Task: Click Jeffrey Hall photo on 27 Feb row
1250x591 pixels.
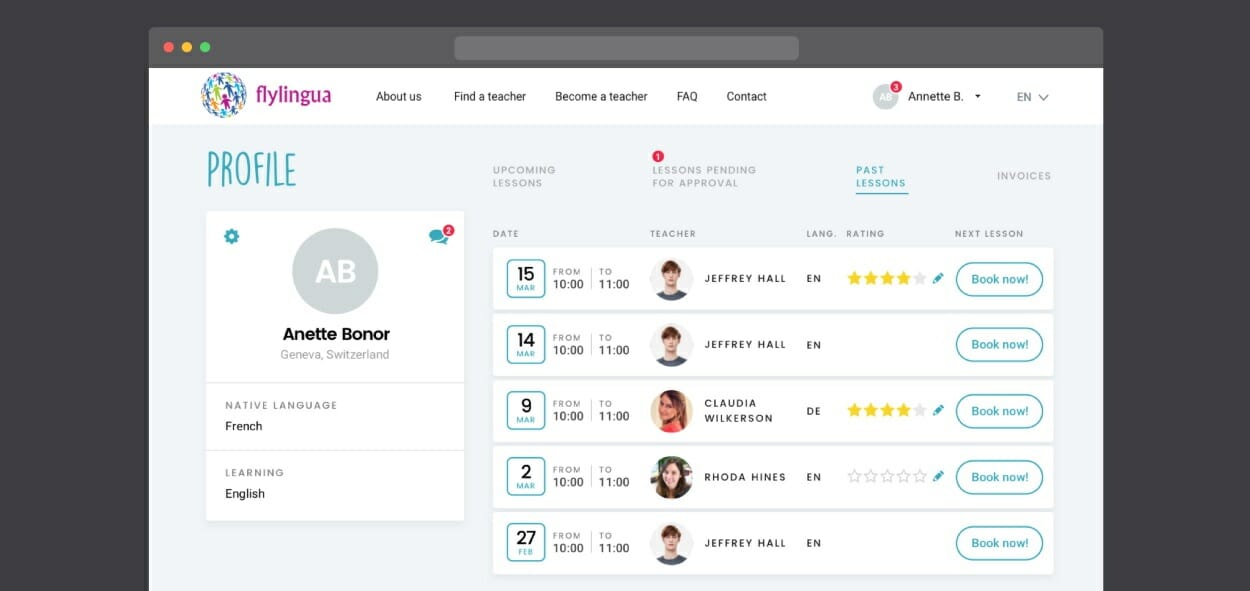Action: pos(671,543)
